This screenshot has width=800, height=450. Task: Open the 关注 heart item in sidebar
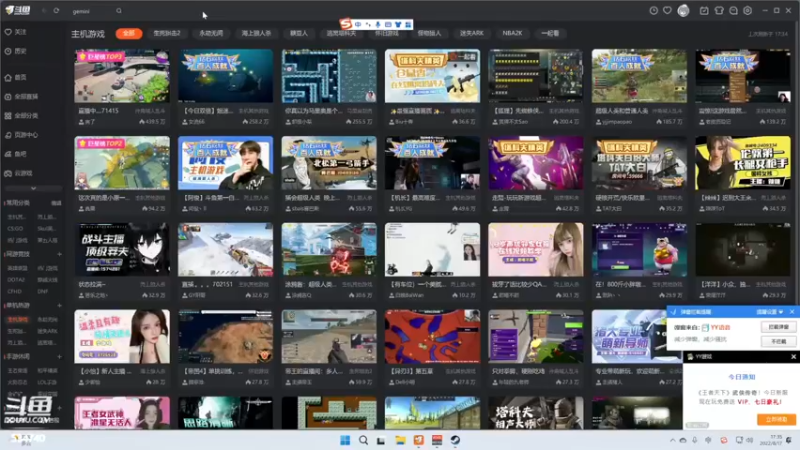tap(15, 32)
